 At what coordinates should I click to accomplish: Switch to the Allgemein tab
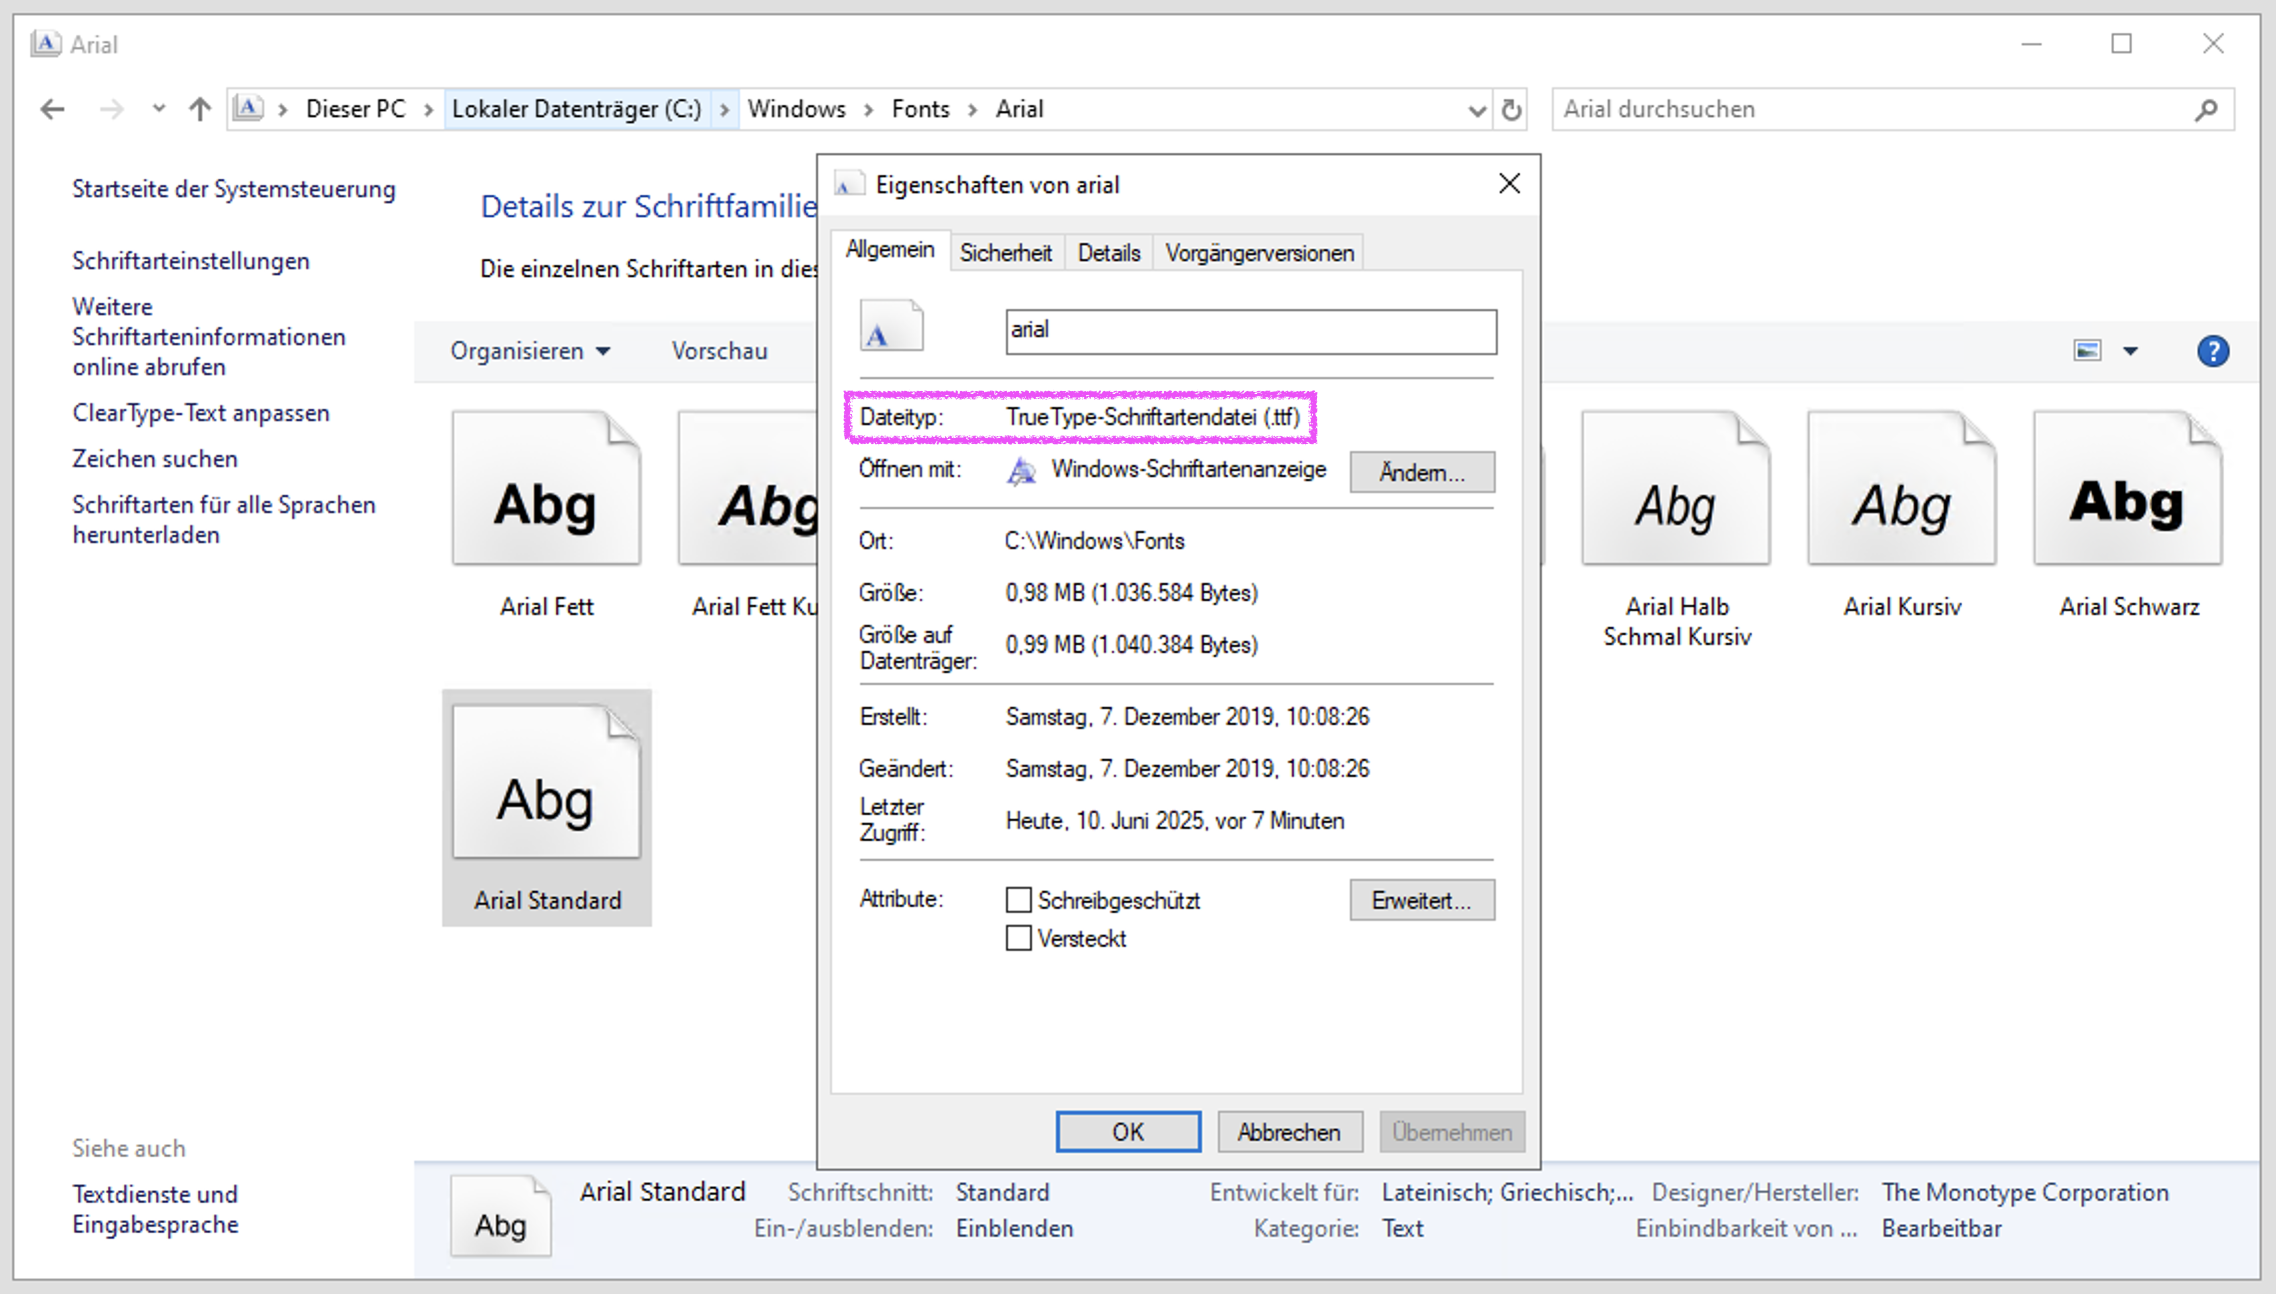890,250
